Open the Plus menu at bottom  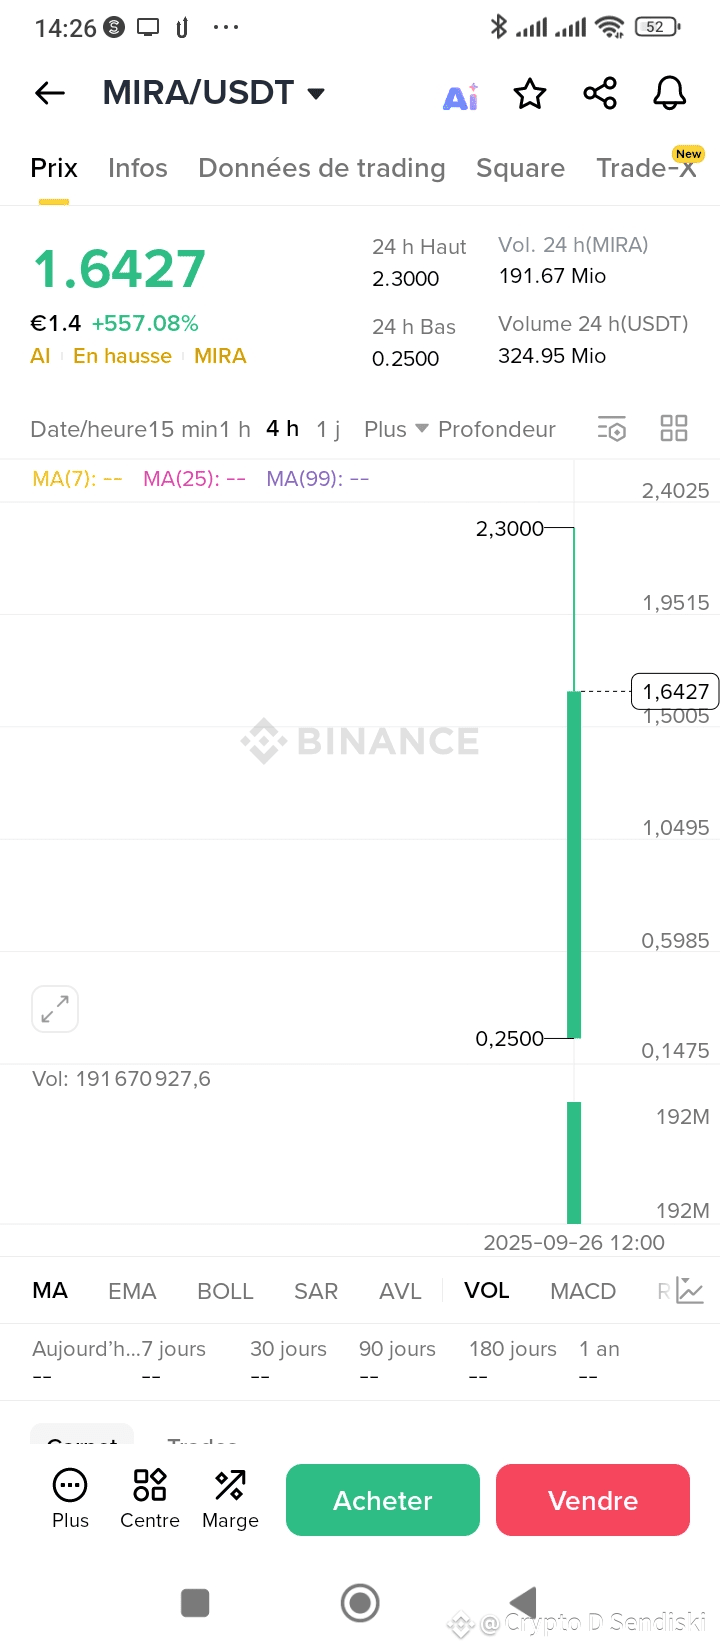pyautogui.click(x=70, y=1499)
